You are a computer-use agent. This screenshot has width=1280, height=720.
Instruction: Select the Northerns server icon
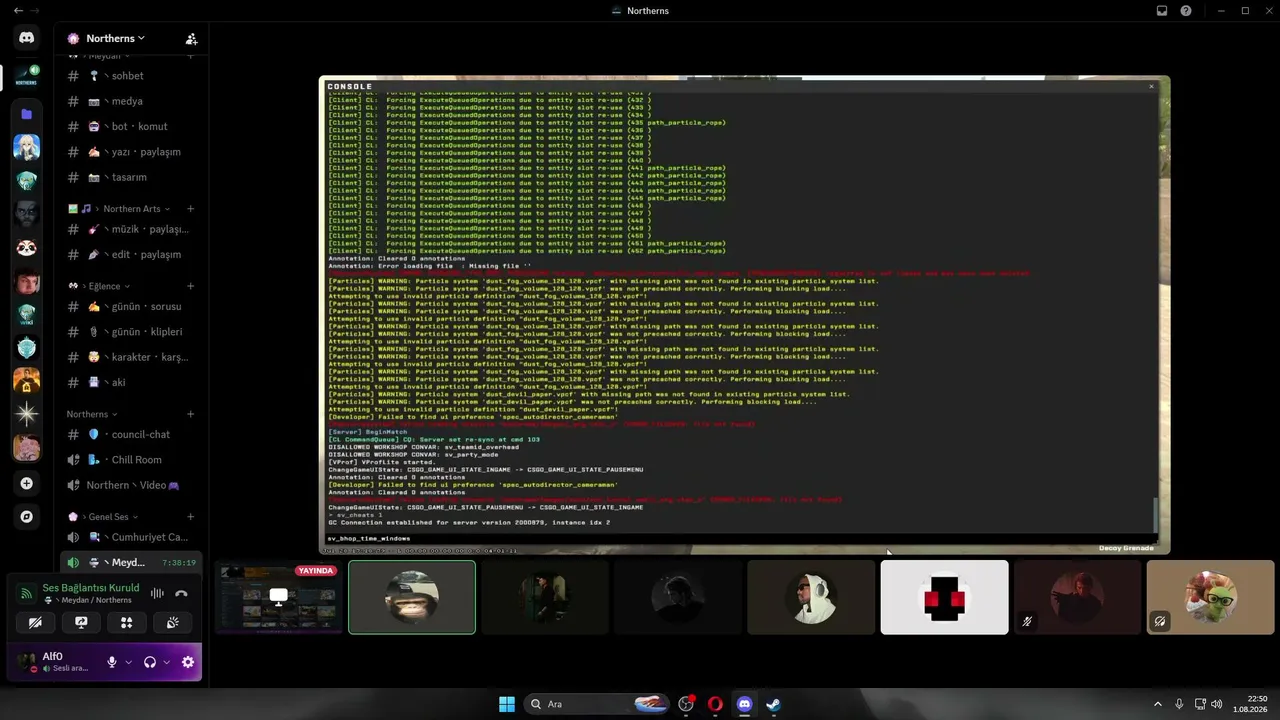27,76
